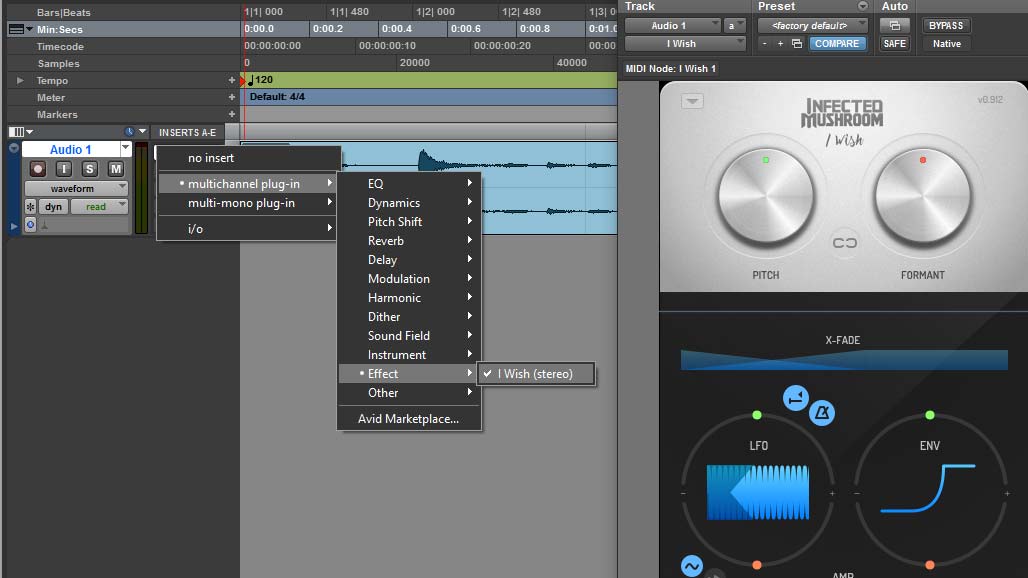Click the X-FADE slider bar
This screenshot has height=578, width=1028.
click(844, 360)
